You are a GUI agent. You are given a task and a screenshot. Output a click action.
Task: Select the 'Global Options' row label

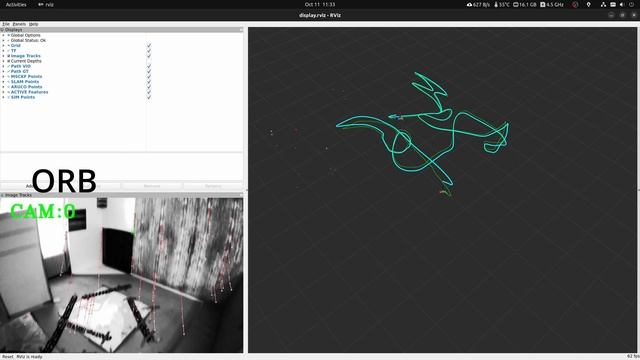tap(25, 35)
